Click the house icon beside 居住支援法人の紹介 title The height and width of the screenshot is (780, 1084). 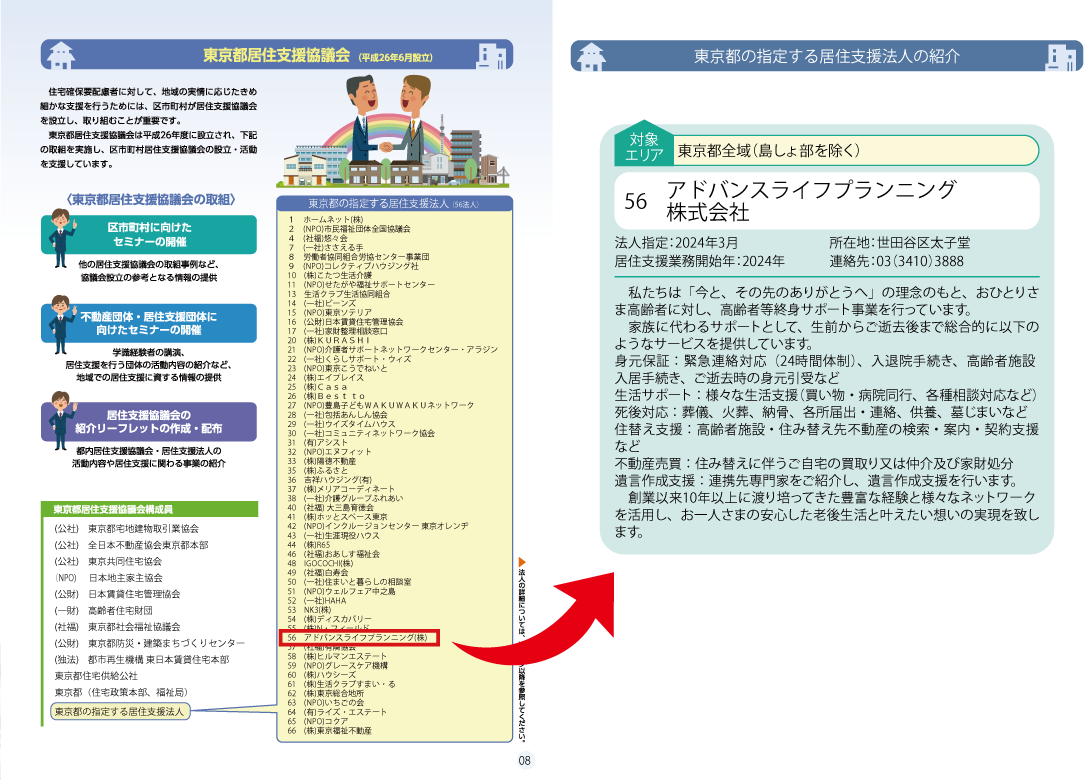coord(592,57)
